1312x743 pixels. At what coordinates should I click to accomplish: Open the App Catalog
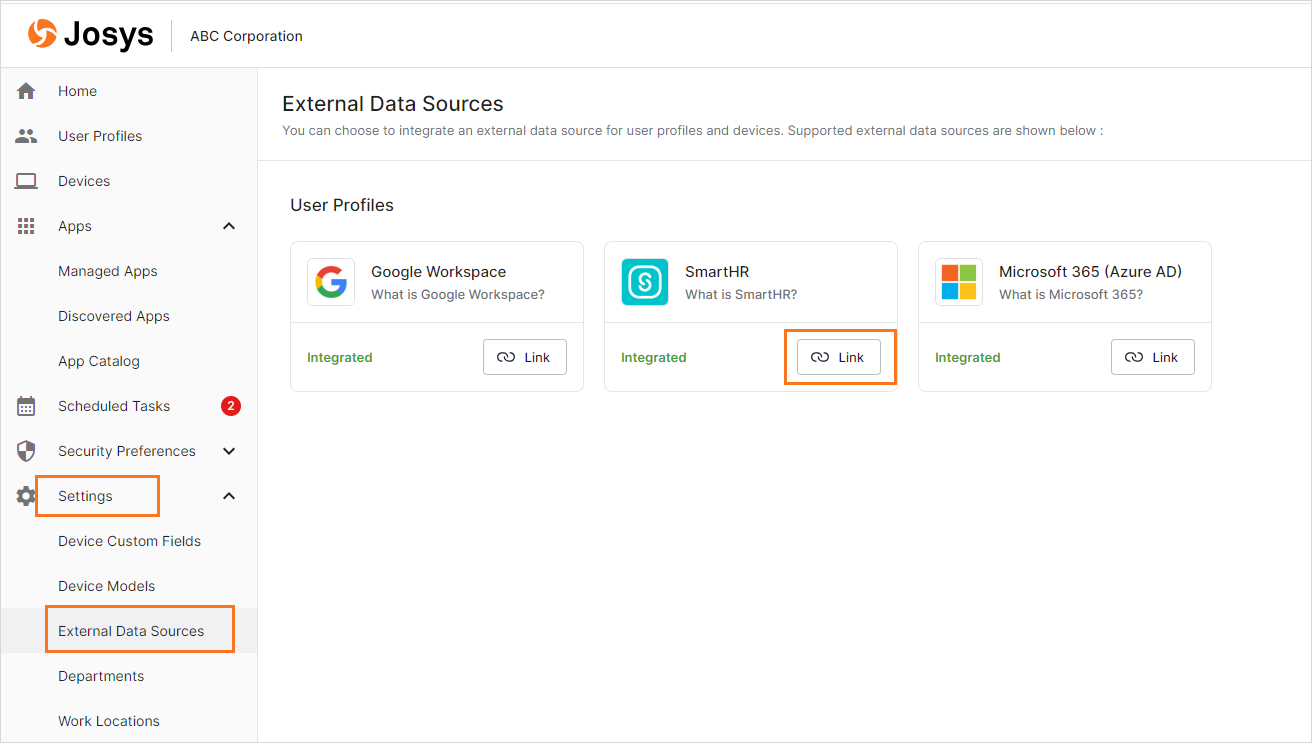point(99,361)
